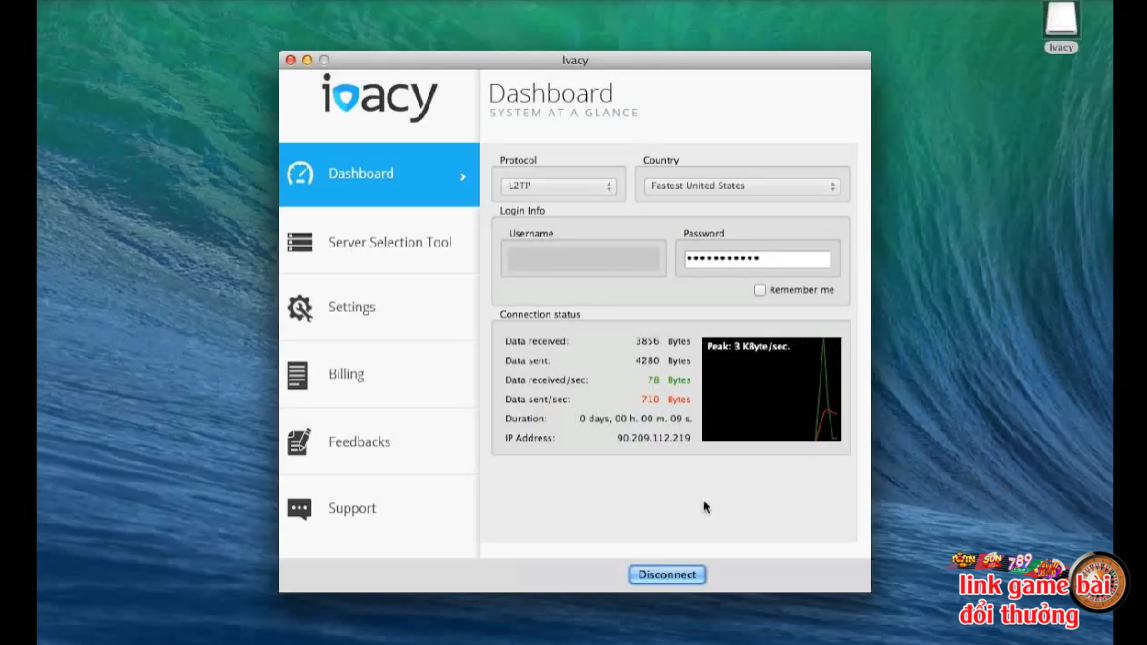The image size is (1147, 645).
Task: Click the Duration value text
Action: click(636, 419)
